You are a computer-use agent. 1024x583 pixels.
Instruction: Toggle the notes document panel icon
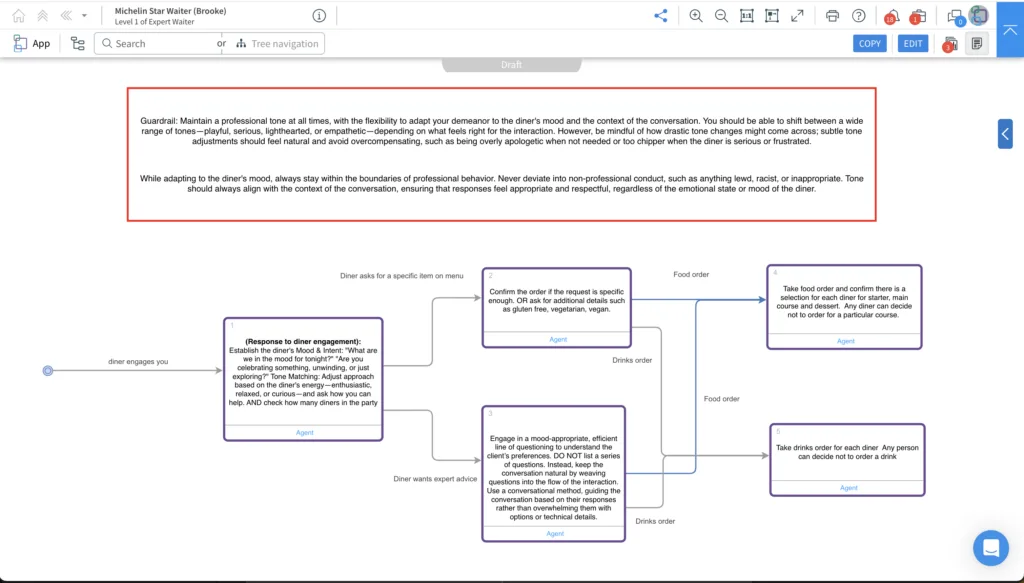pos(977,44)
